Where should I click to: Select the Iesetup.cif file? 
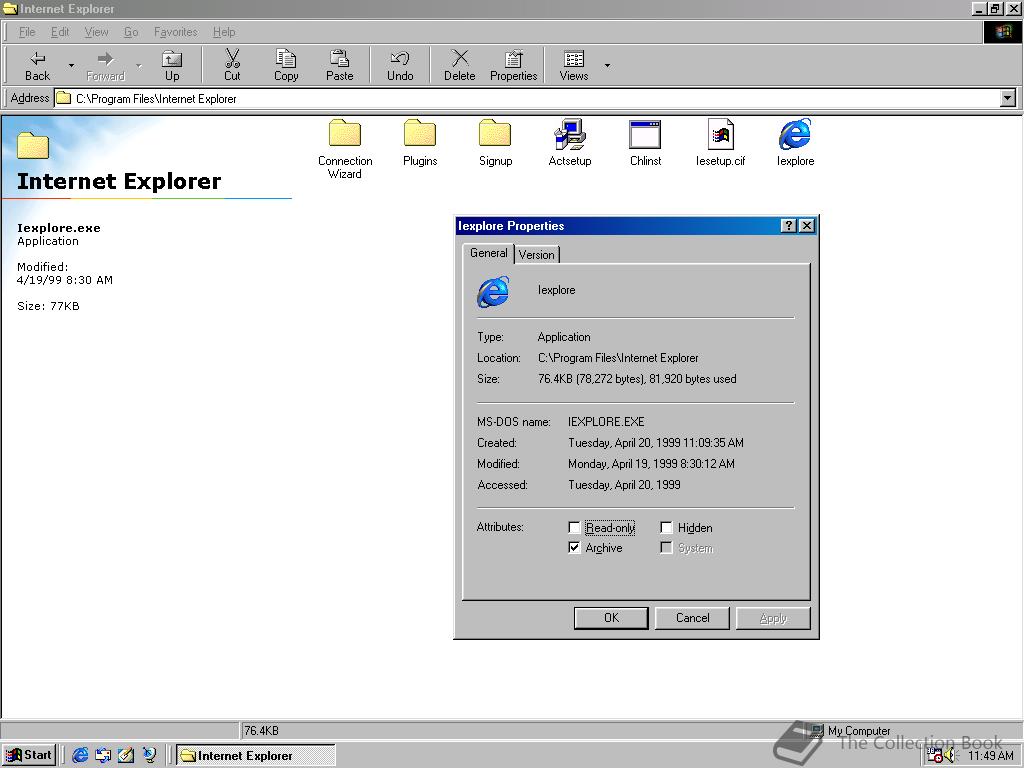click(x=720, y=142)
